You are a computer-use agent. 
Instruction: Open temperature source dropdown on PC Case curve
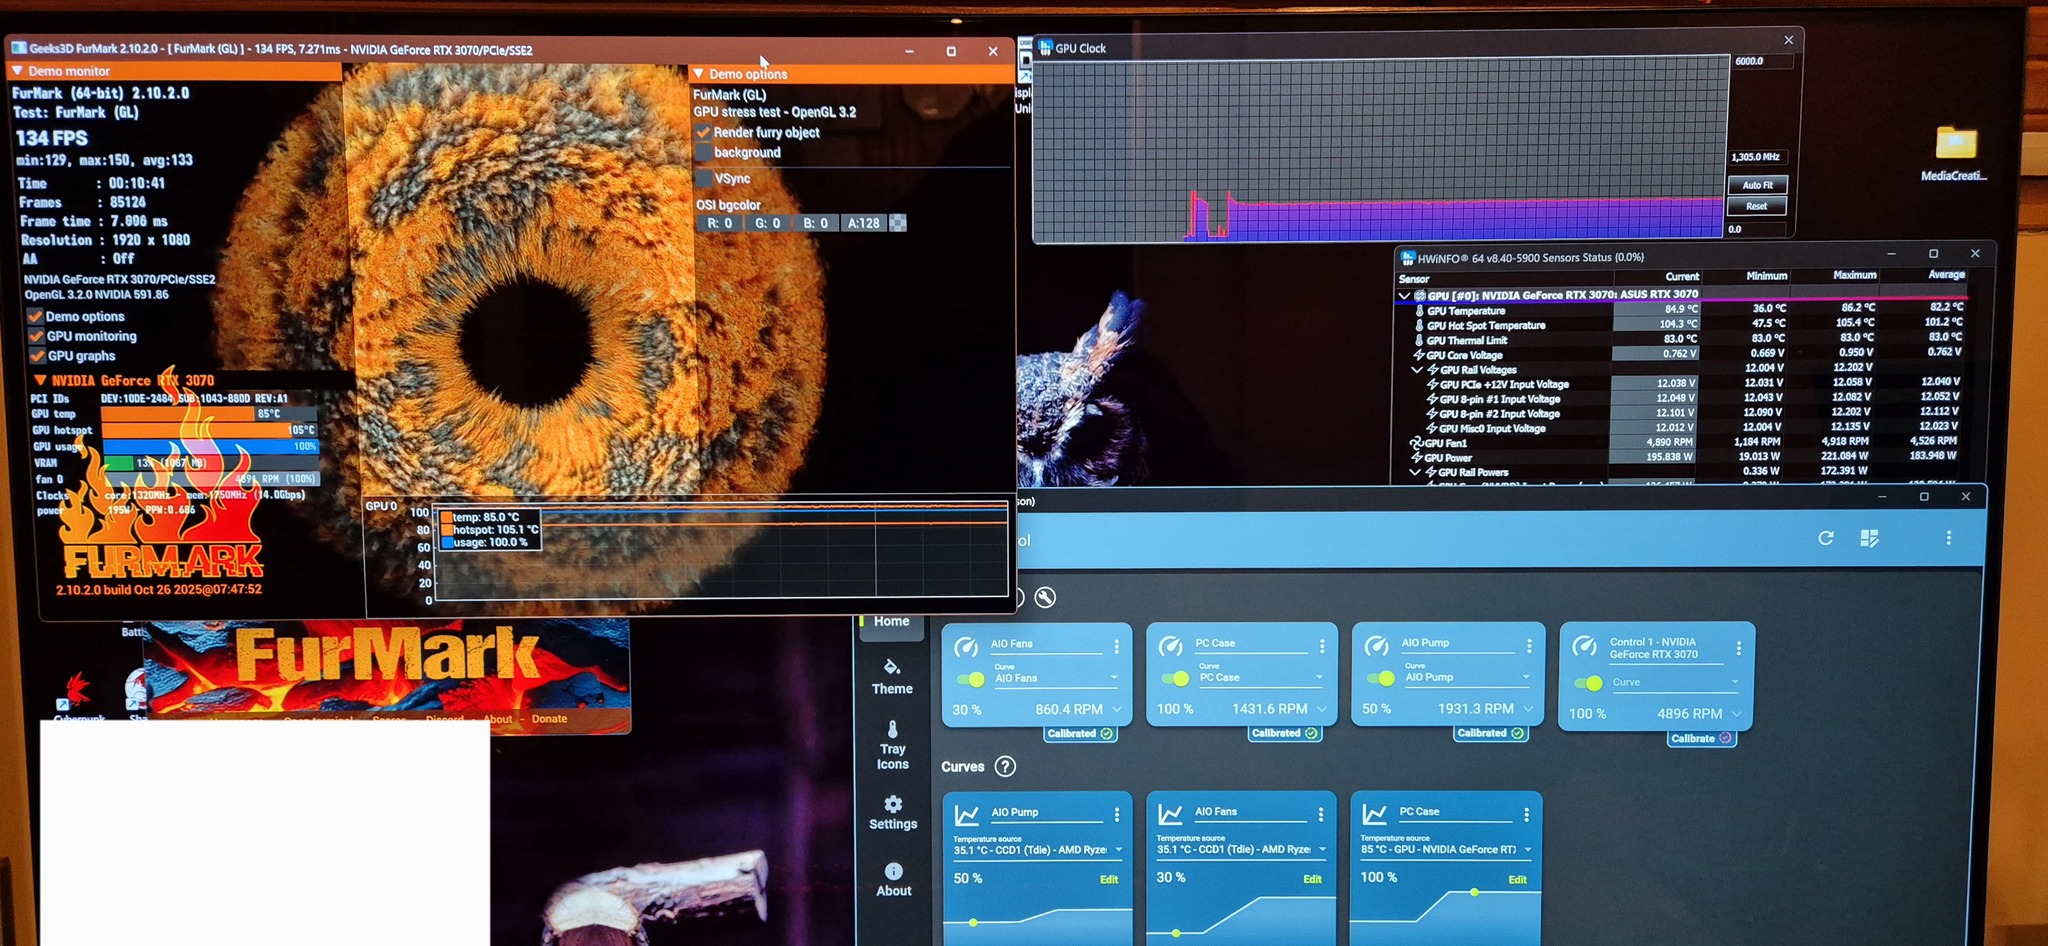pos(1446,849)
